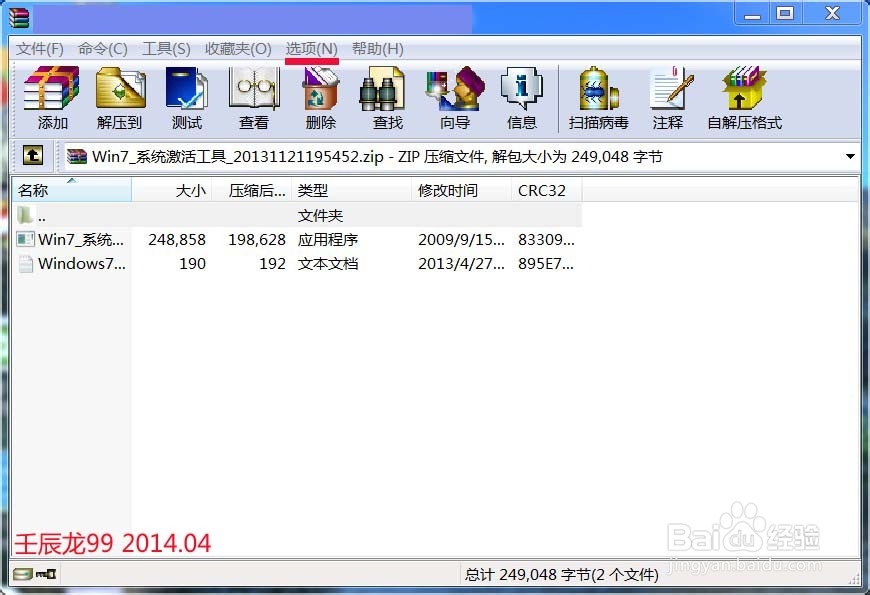Screen dimensions: 870x595
Task: Select the Win7_系统... file name
Action: (81, 240)
